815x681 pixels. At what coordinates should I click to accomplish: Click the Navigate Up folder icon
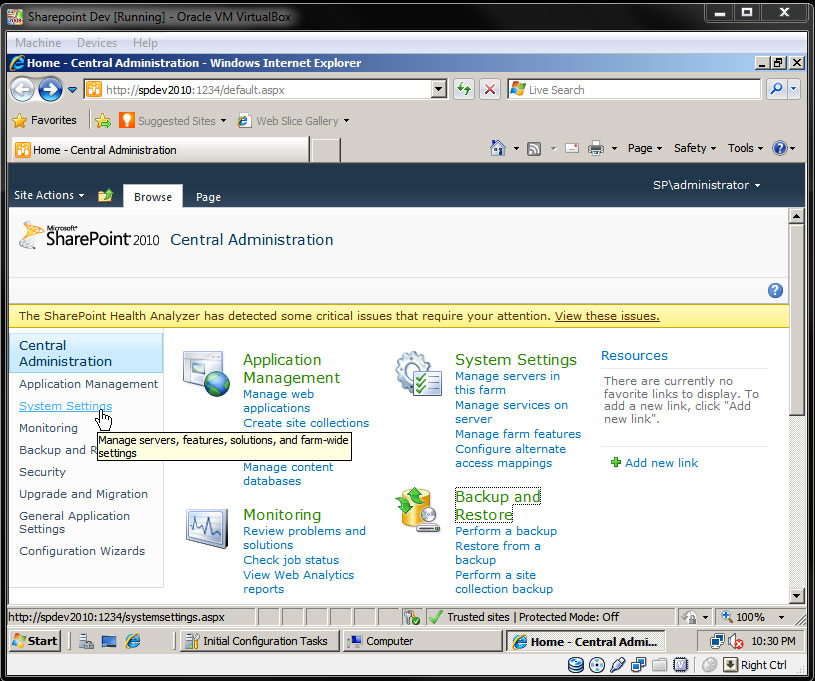[x=106, y=195]
